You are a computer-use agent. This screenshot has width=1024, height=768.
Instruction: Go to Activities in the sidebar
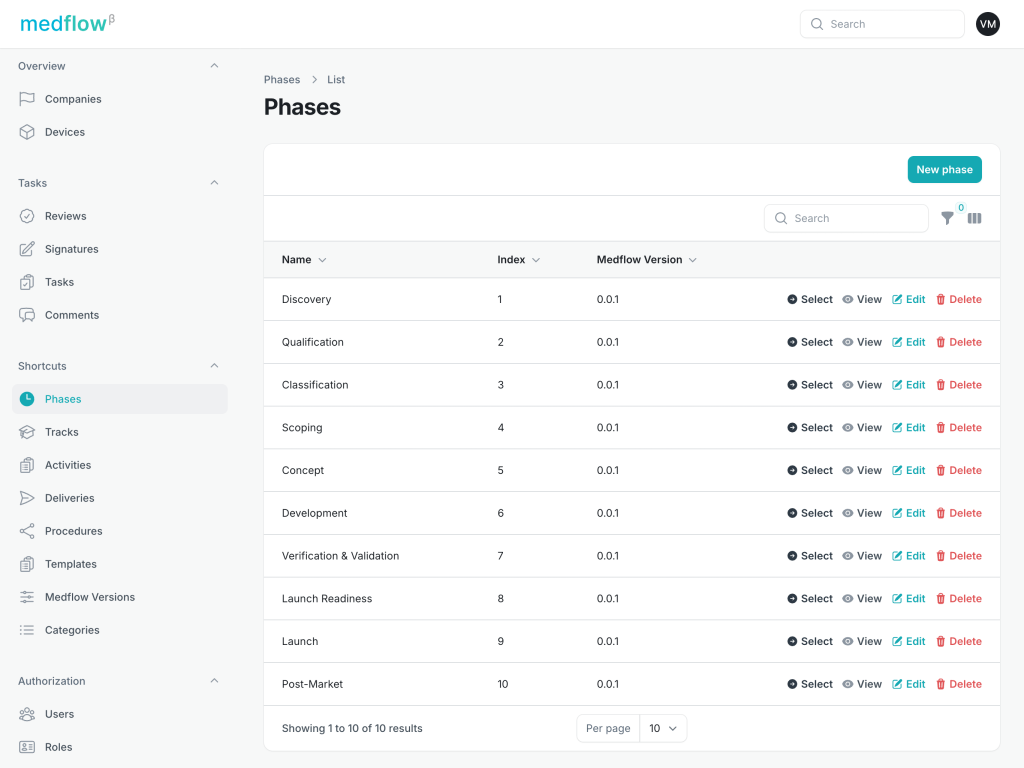tap(68, 465)
